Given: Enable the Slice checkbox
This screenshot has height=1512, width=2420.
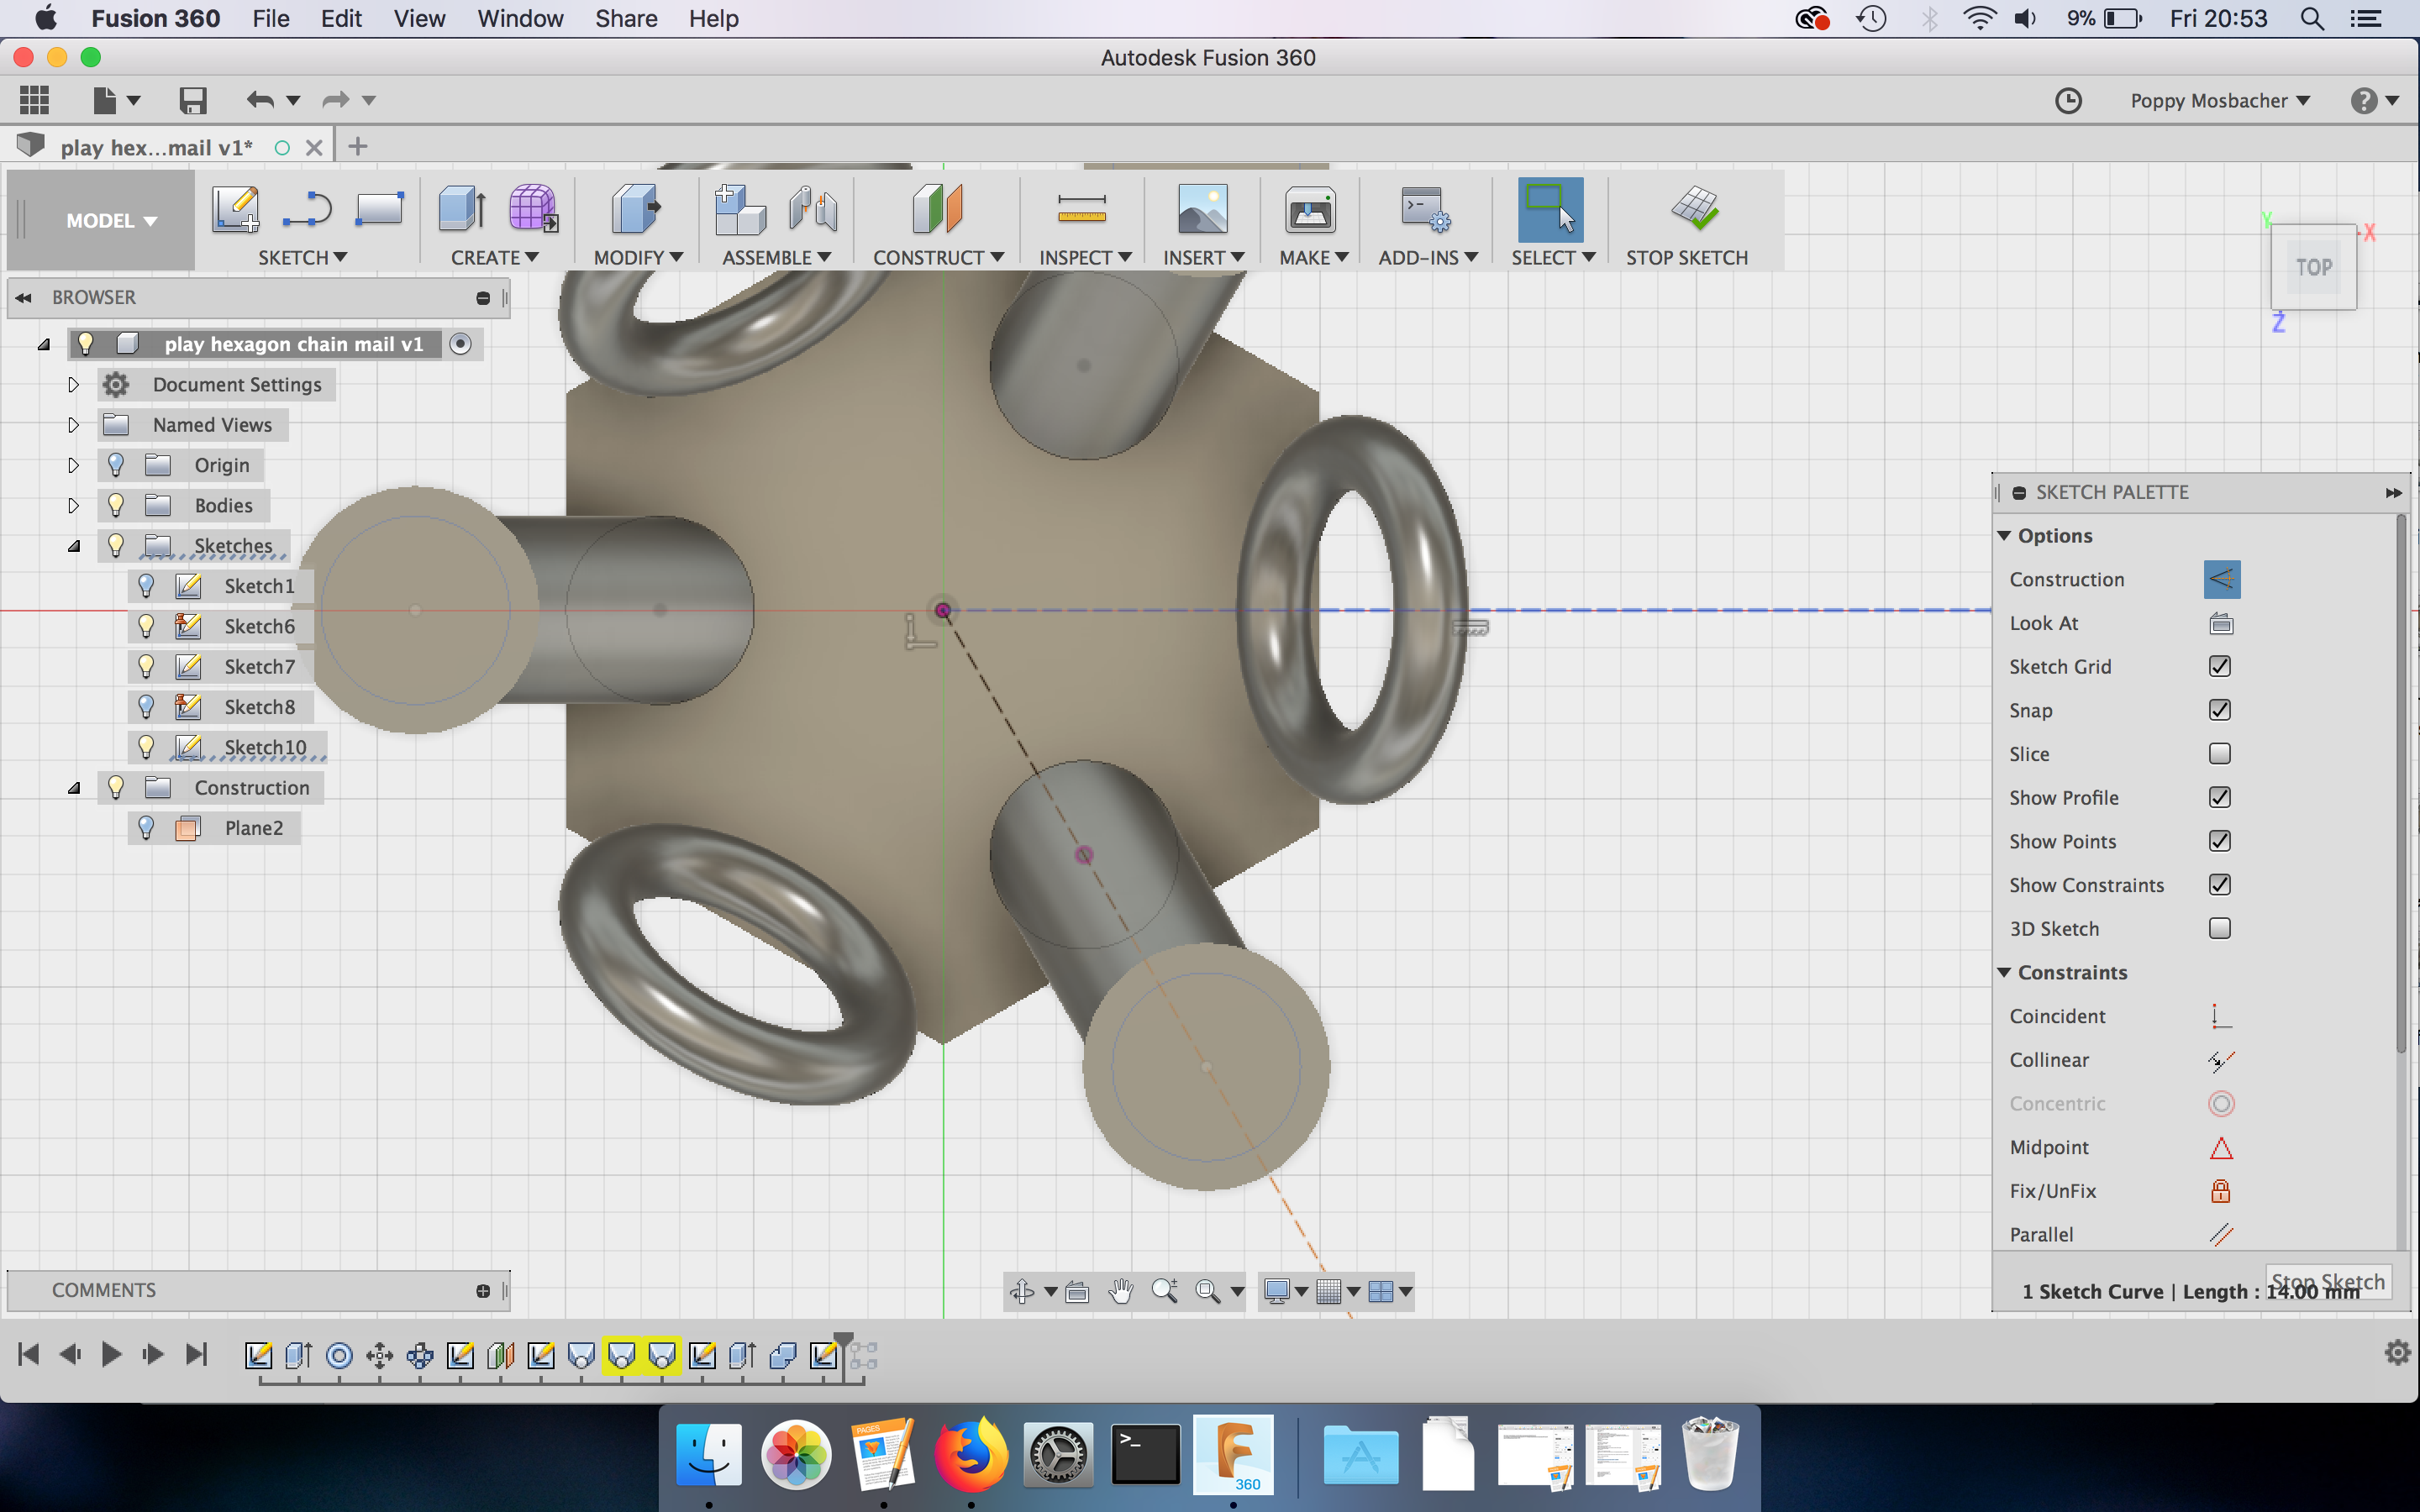Looking at the screenshot, I should (x=2219, y=754).
